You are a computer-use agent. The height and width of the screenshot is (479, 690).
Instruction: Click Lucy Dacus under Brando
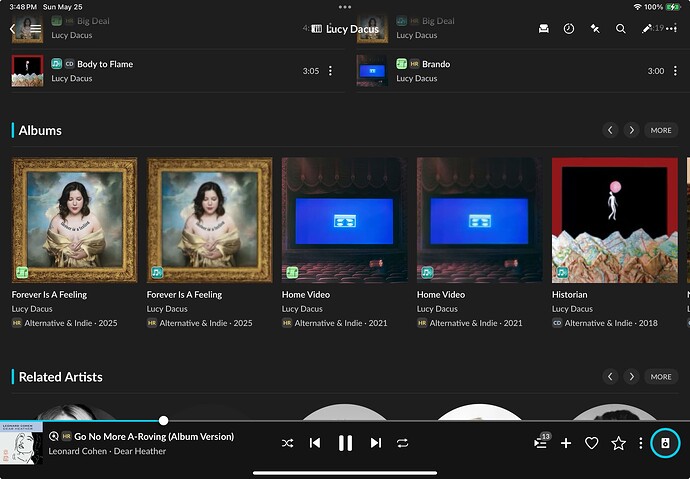click(x=417, y=78)
